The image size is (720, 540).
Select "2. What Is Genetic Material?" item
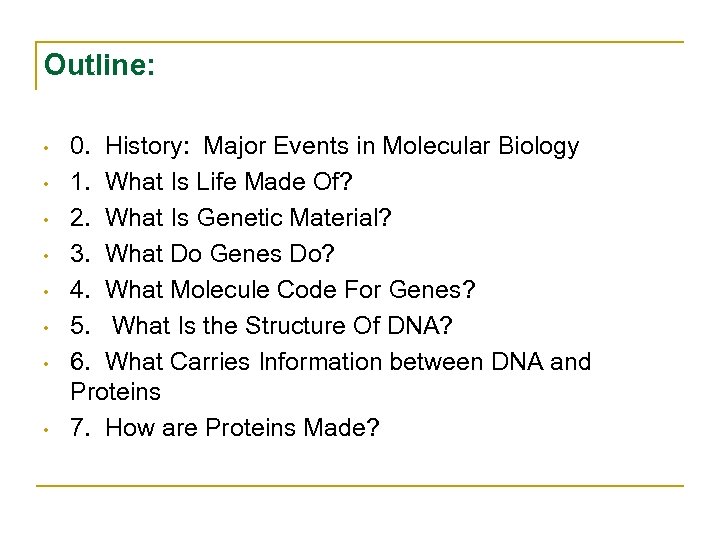[231, 218]
